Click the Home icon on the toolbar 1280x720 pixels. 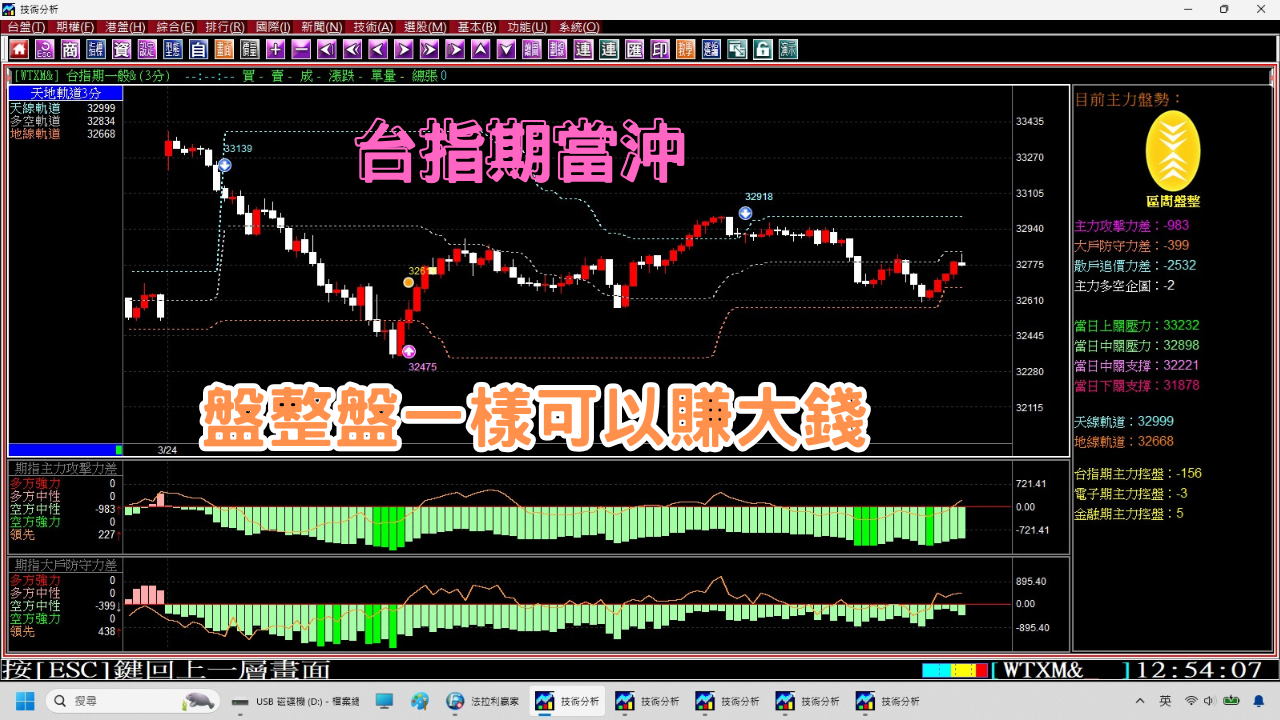coord(18,48)
